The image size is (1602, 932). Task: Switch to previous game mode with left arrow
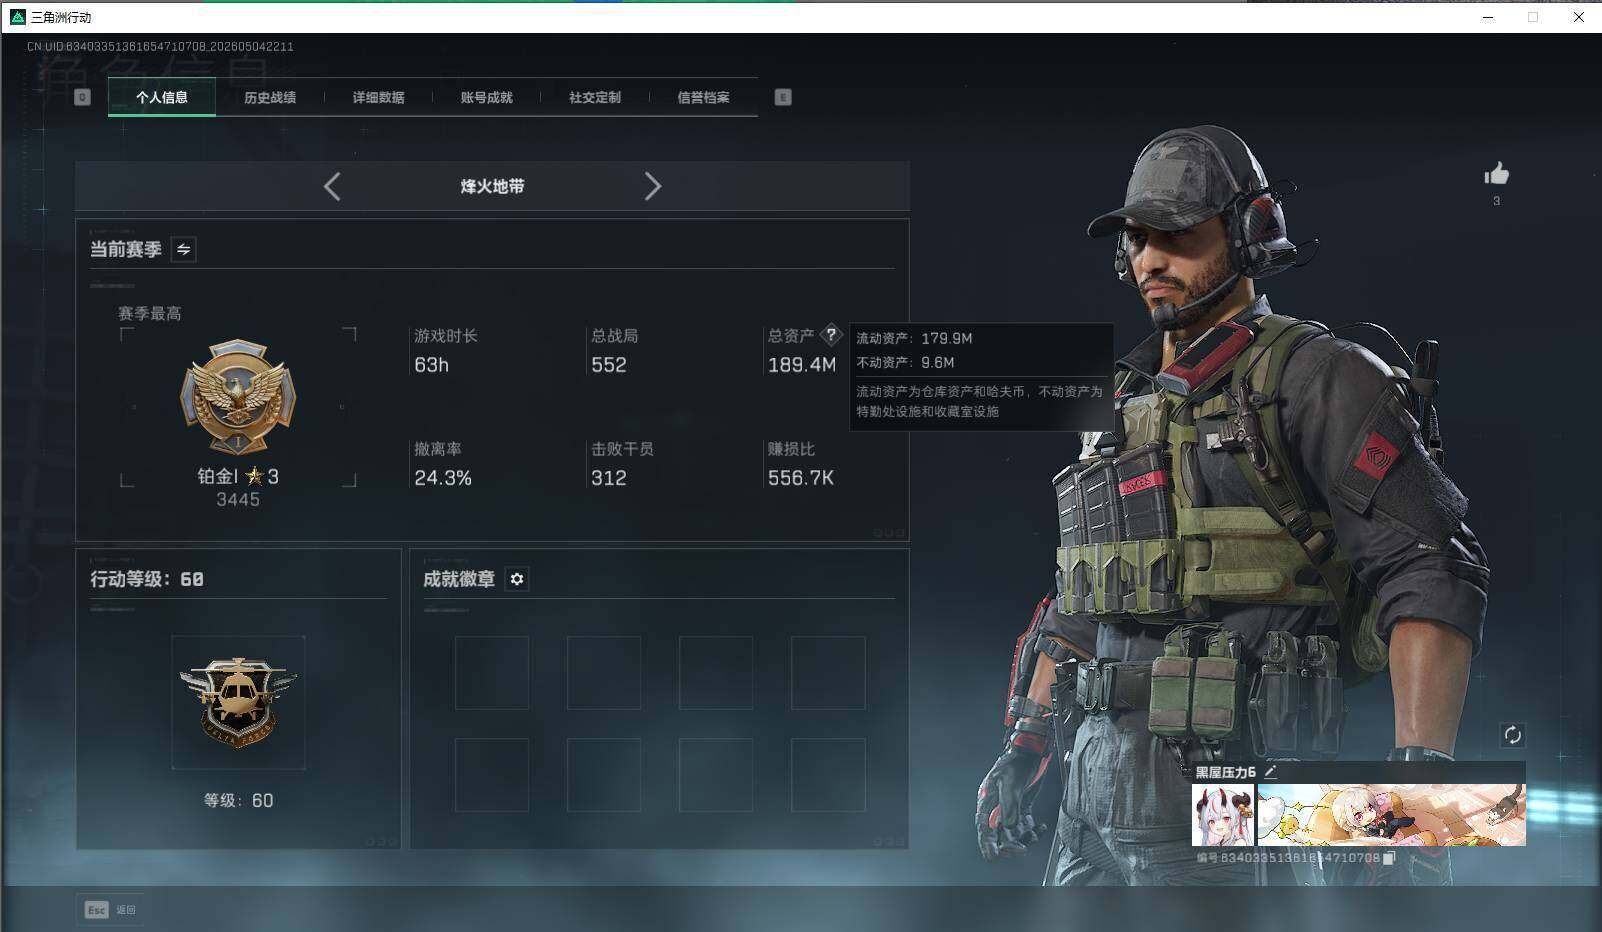(x=332, y=186)
